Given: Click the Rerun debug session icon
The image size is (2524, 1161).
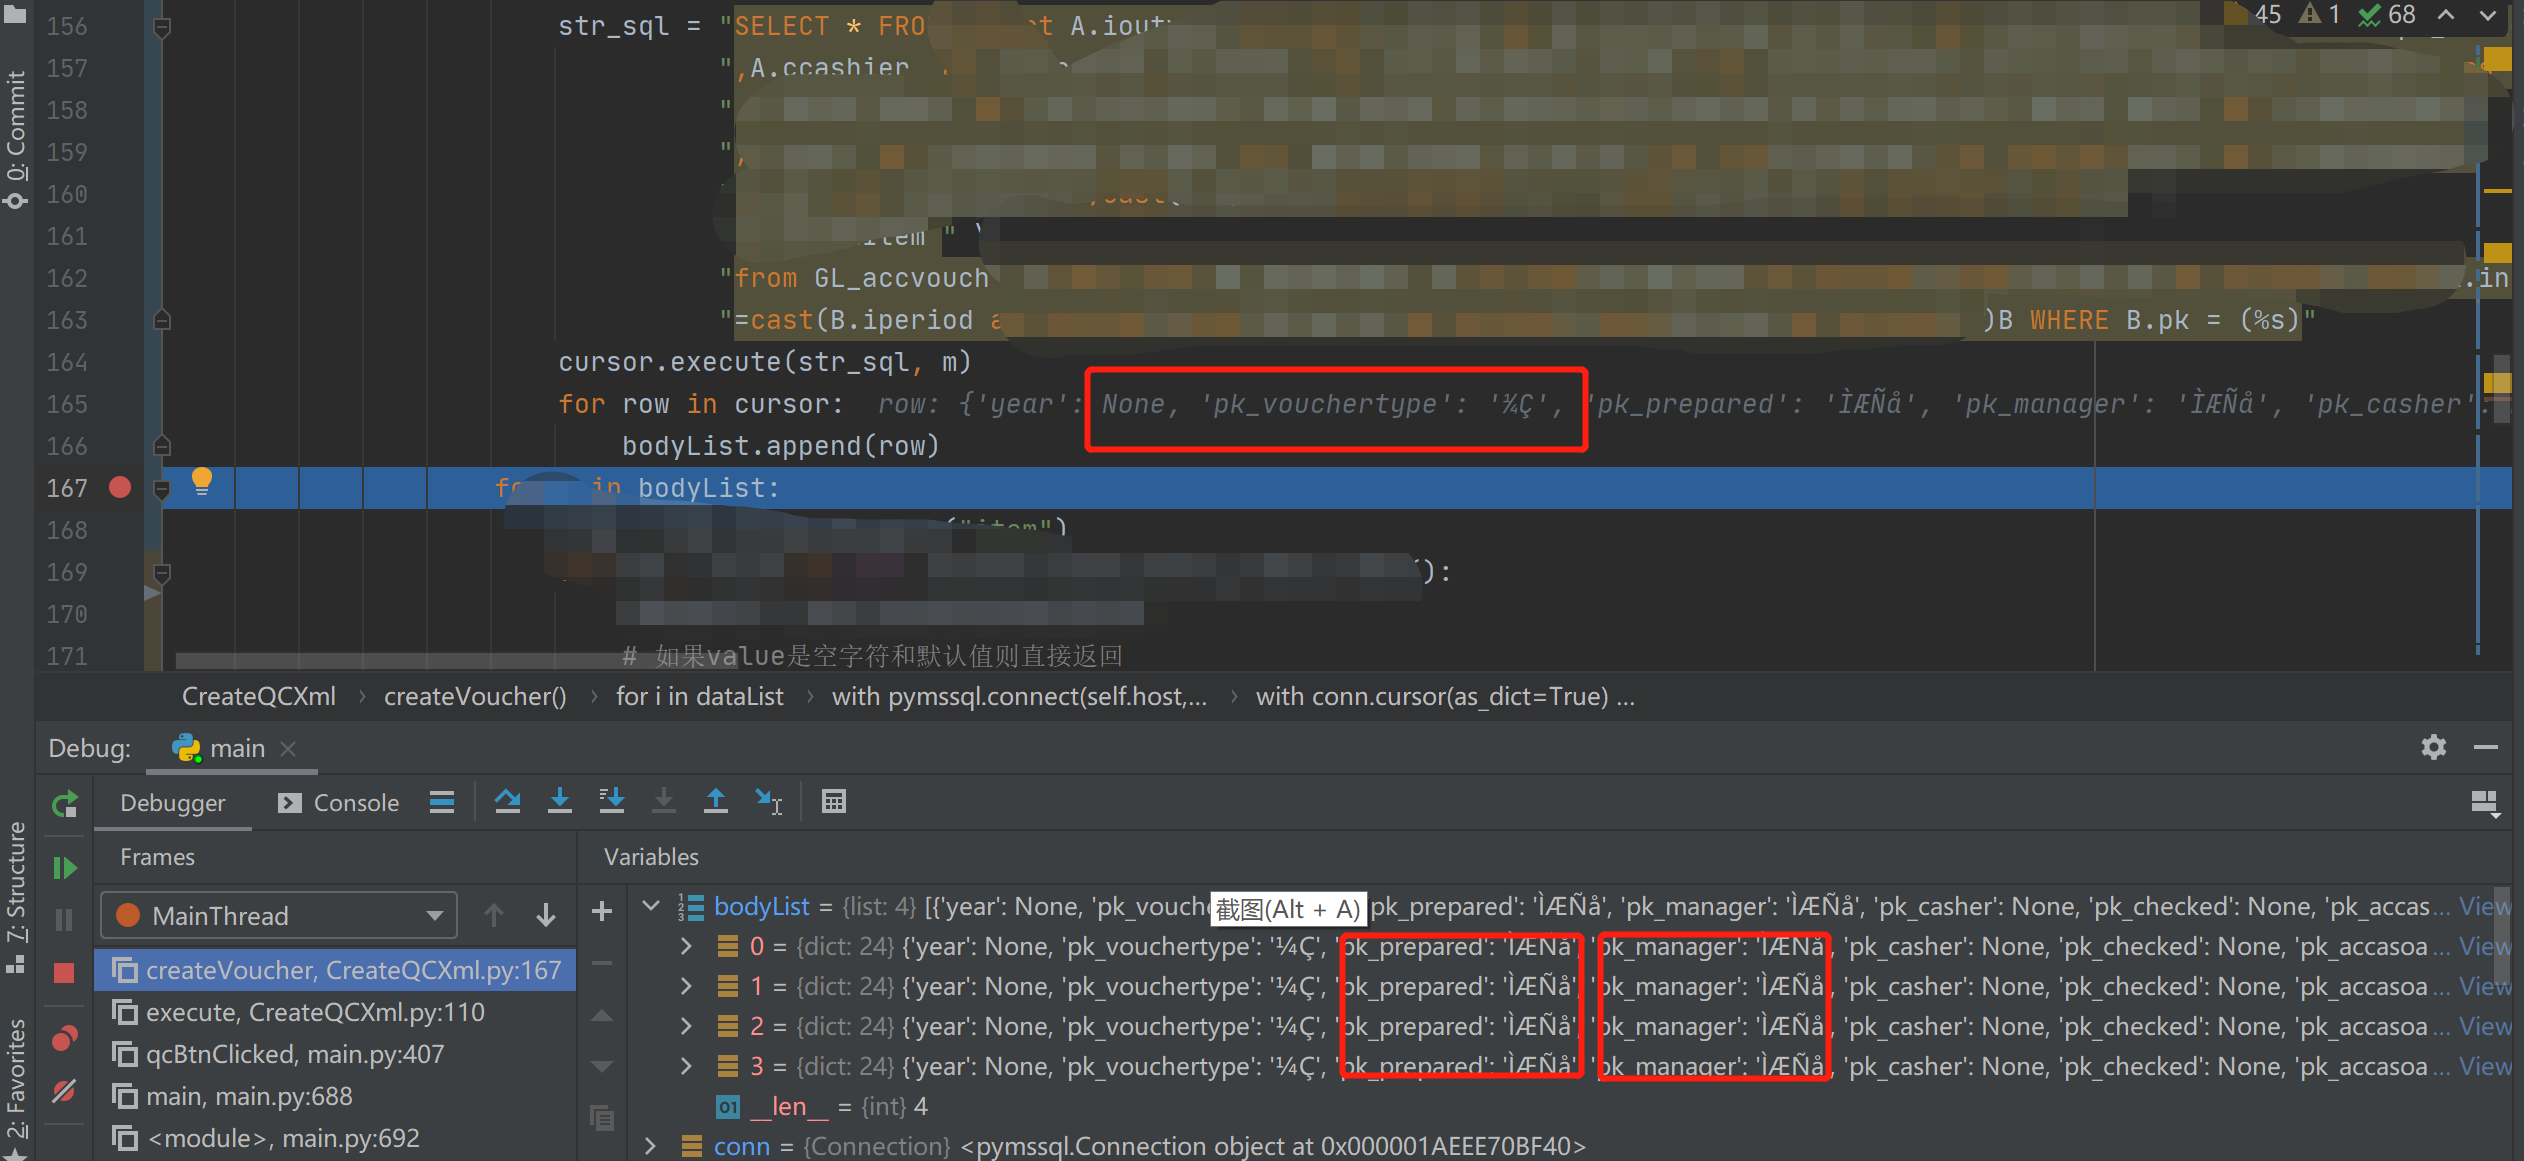Looking at the screenshot, I should (64, 803).
